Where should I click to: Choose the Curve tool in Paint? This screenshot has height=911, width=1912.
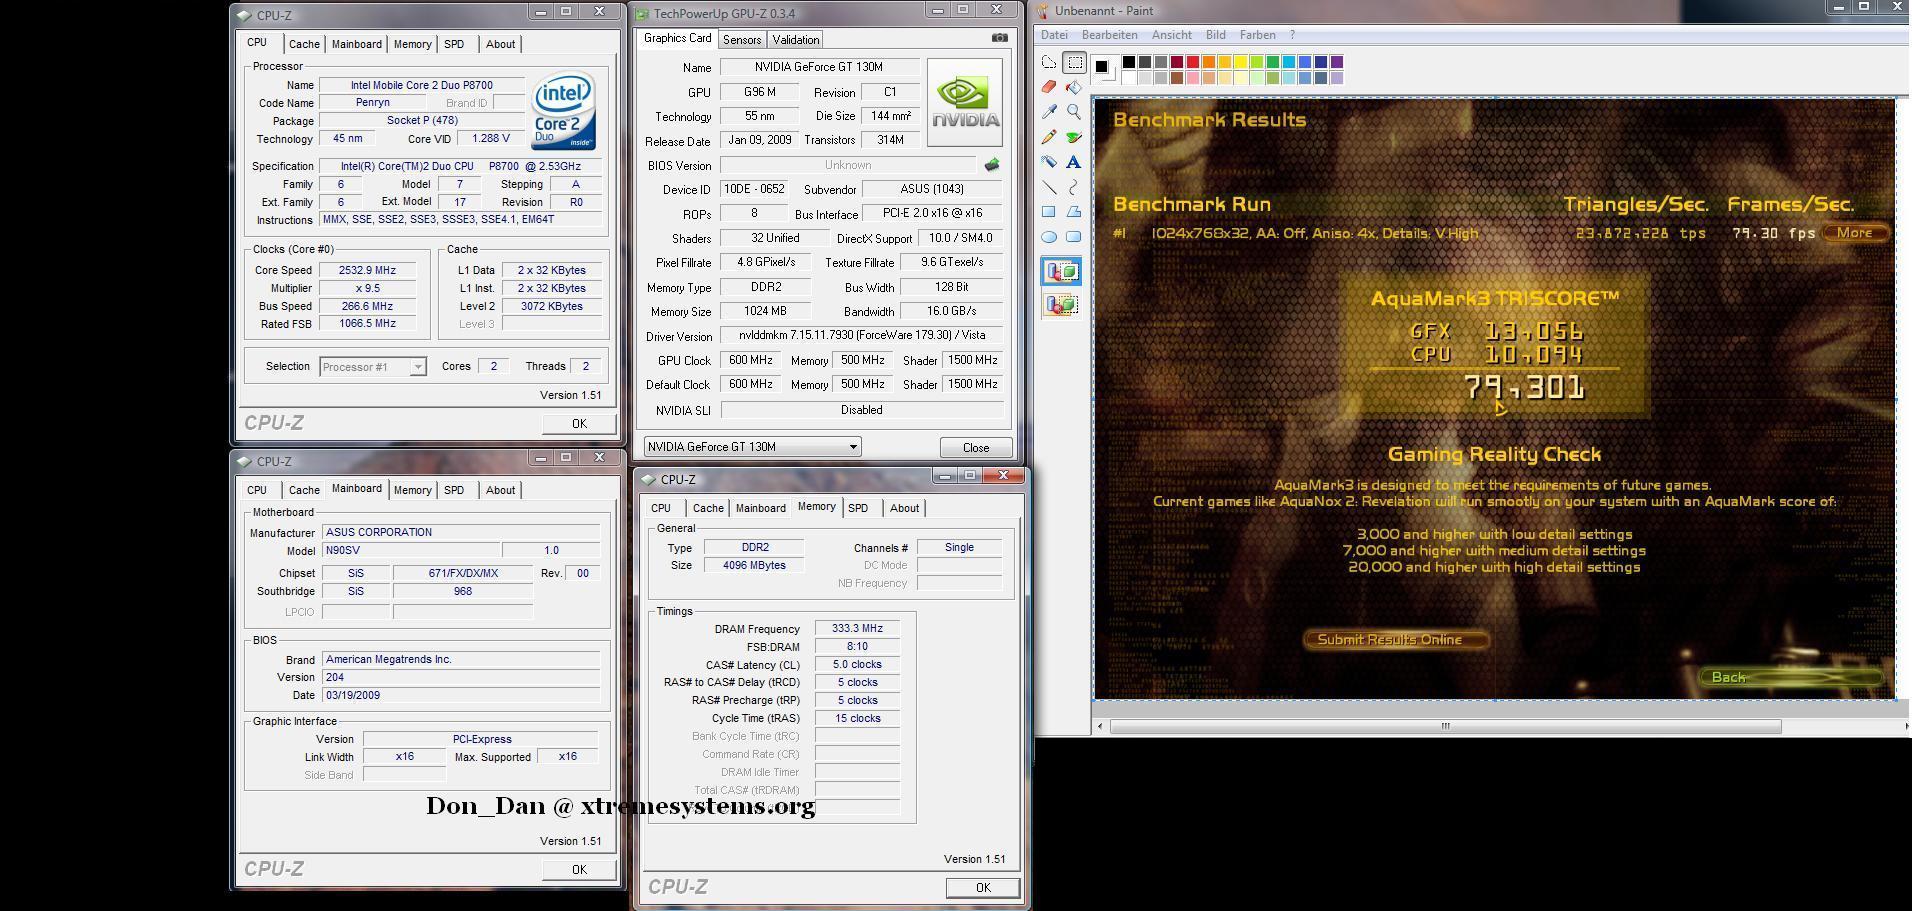pos(1074,187)
